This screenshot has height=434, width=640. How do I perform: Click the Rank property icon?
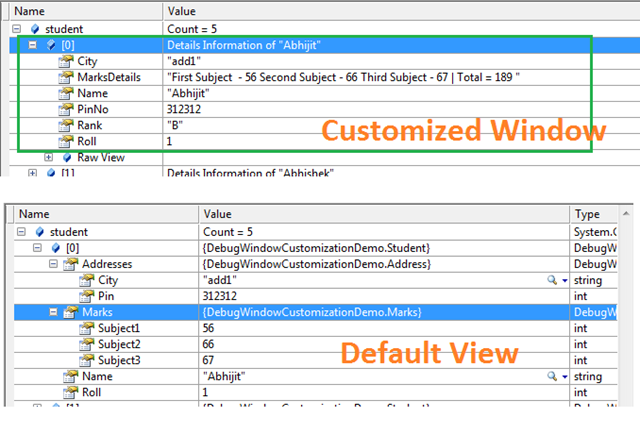[x=66, y=126]
